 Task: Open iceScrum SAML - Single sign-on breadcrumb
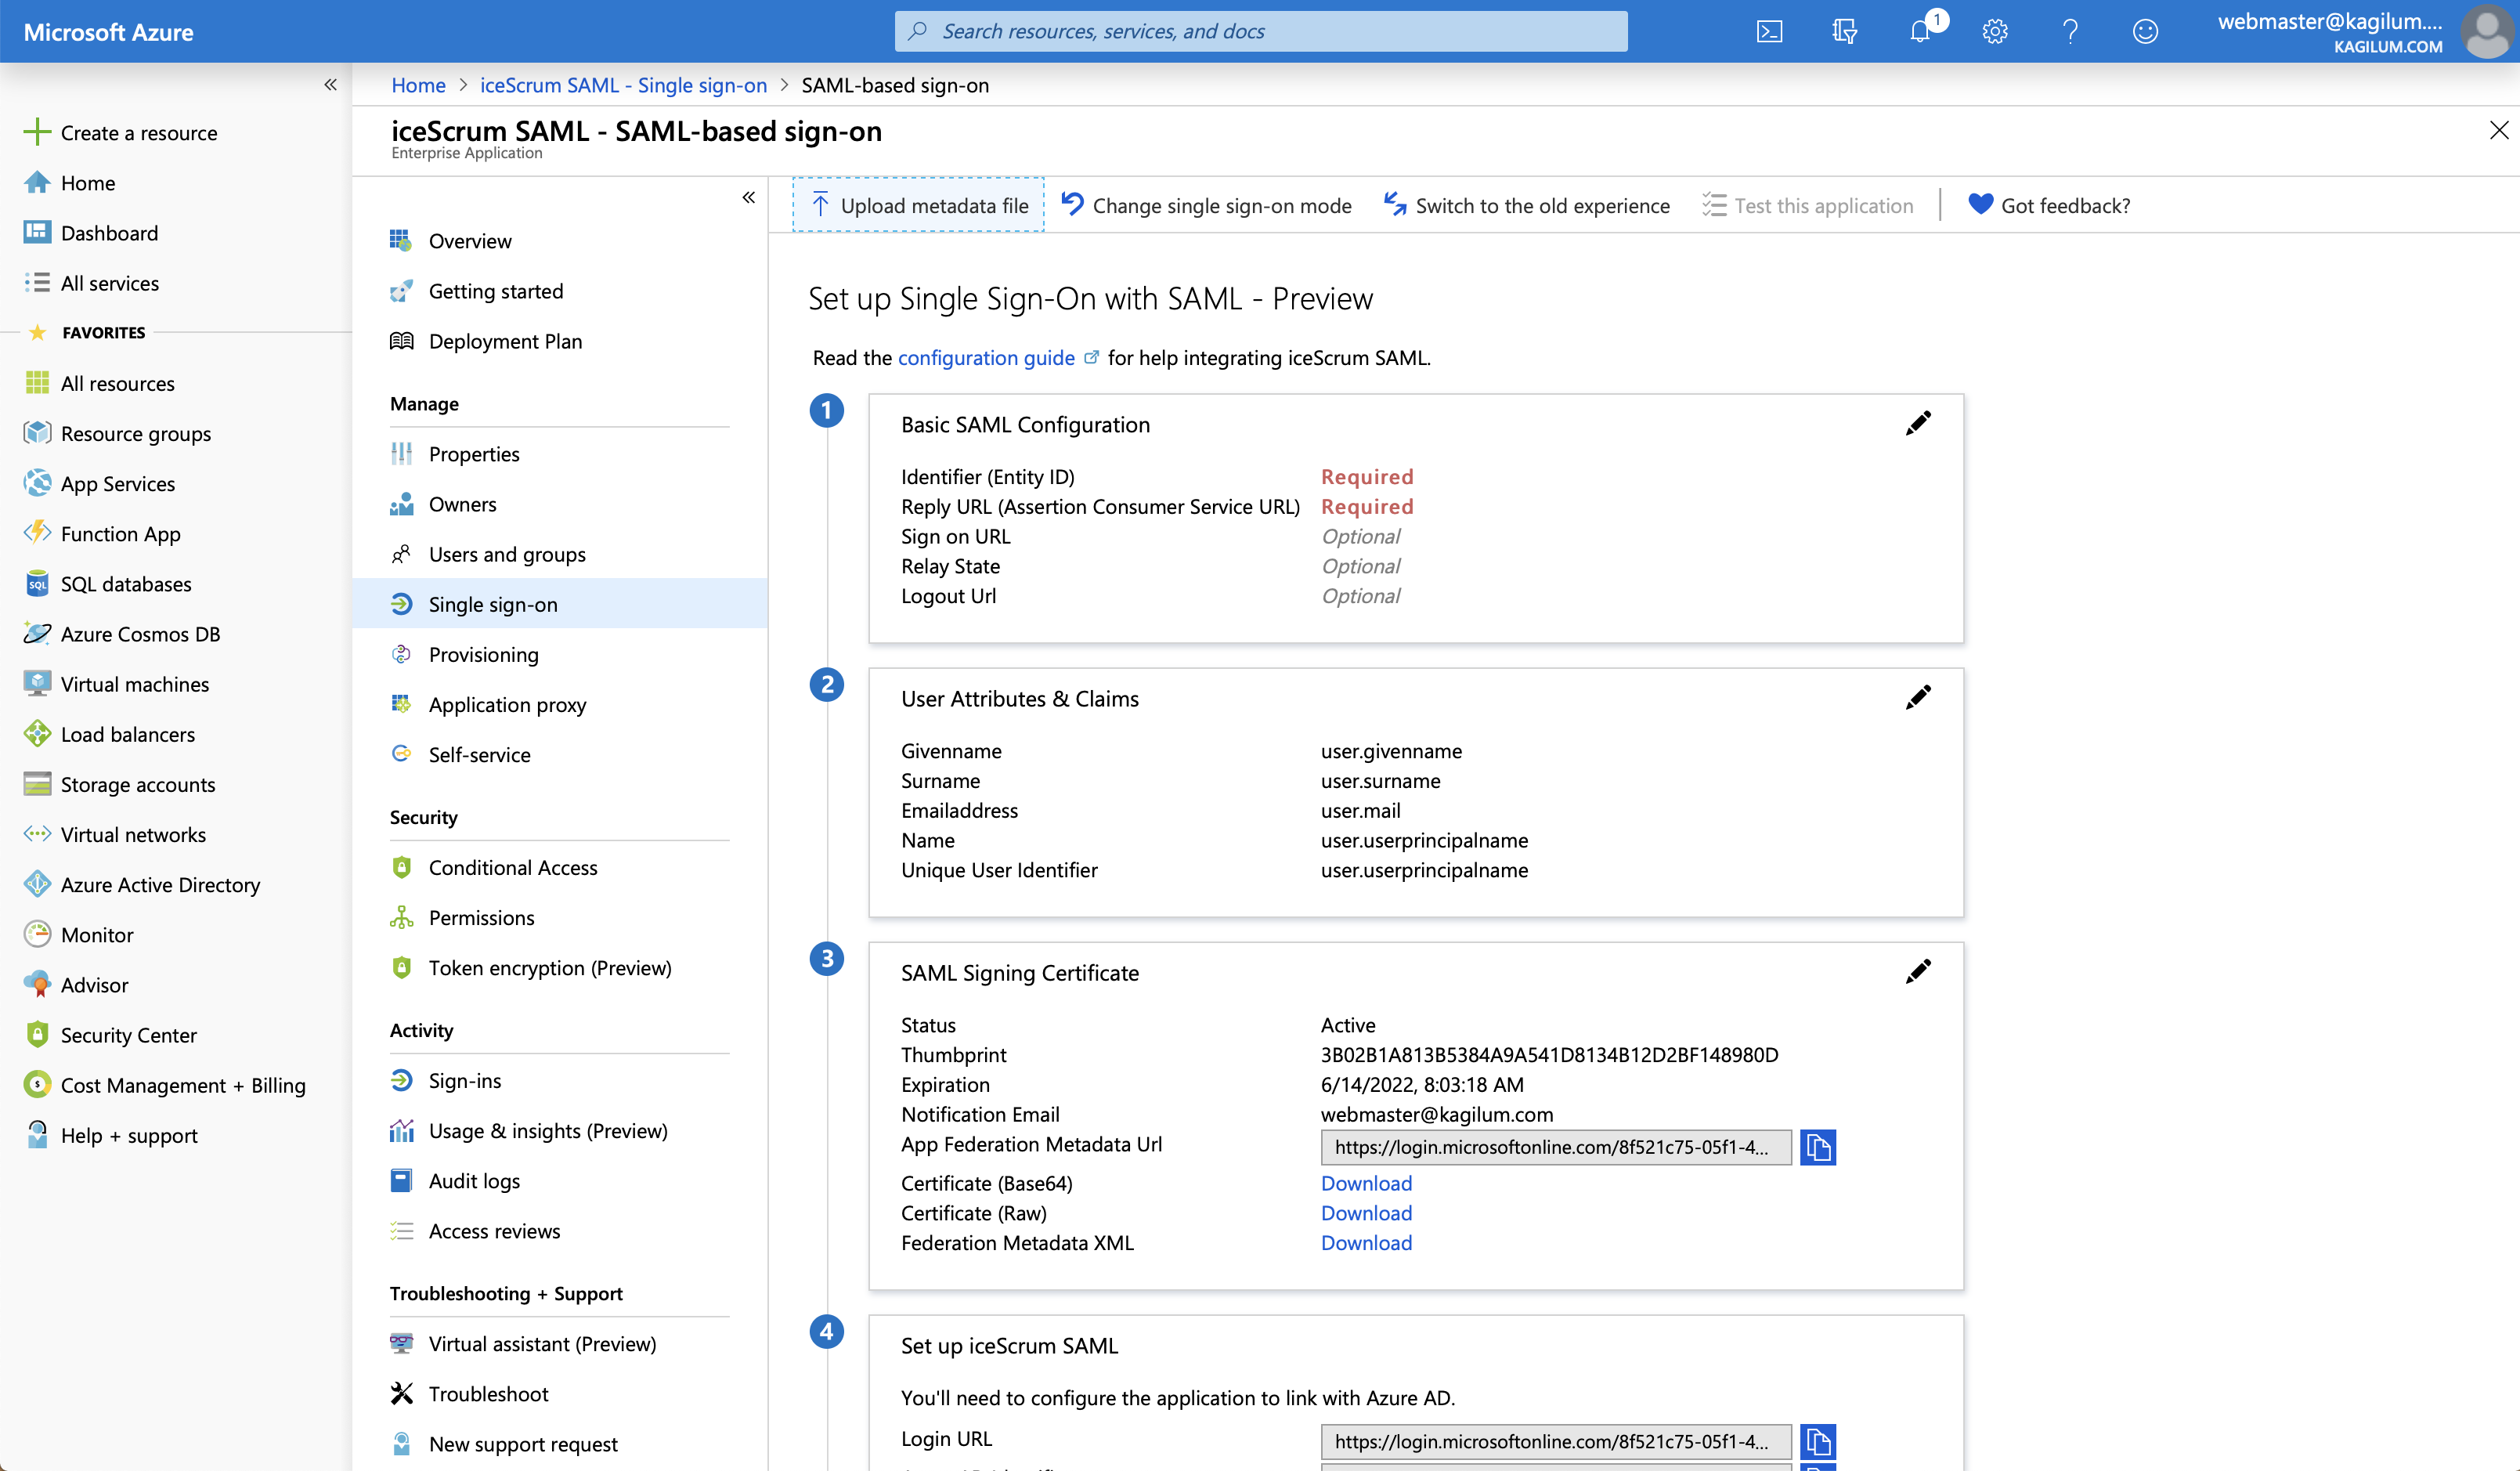point(623,85)
